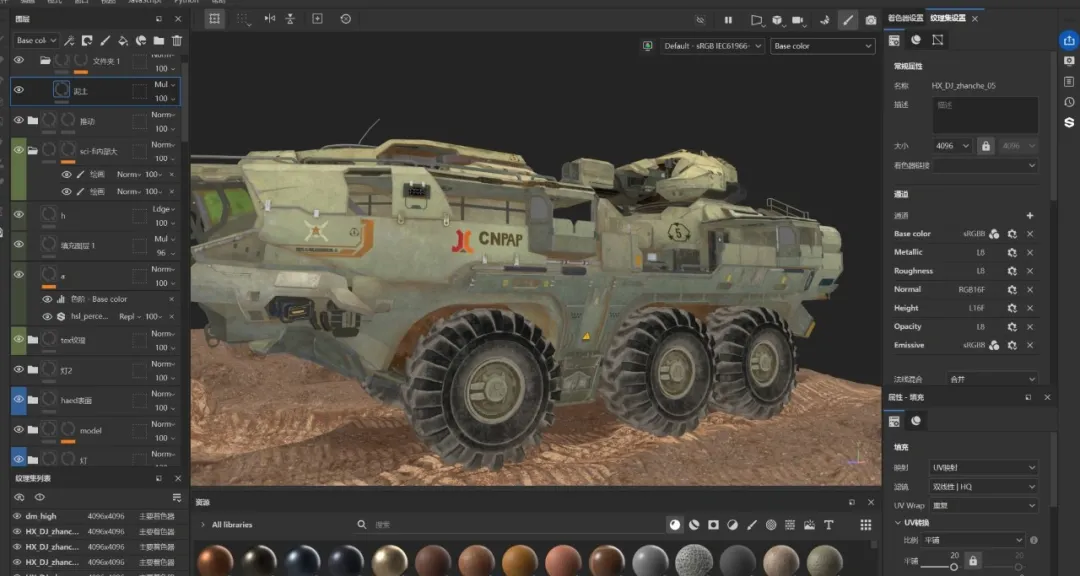Click the camera screenshot icon in viewport toolbar
The height and width of the screenshot is (576, 1080).
(871, 20)
